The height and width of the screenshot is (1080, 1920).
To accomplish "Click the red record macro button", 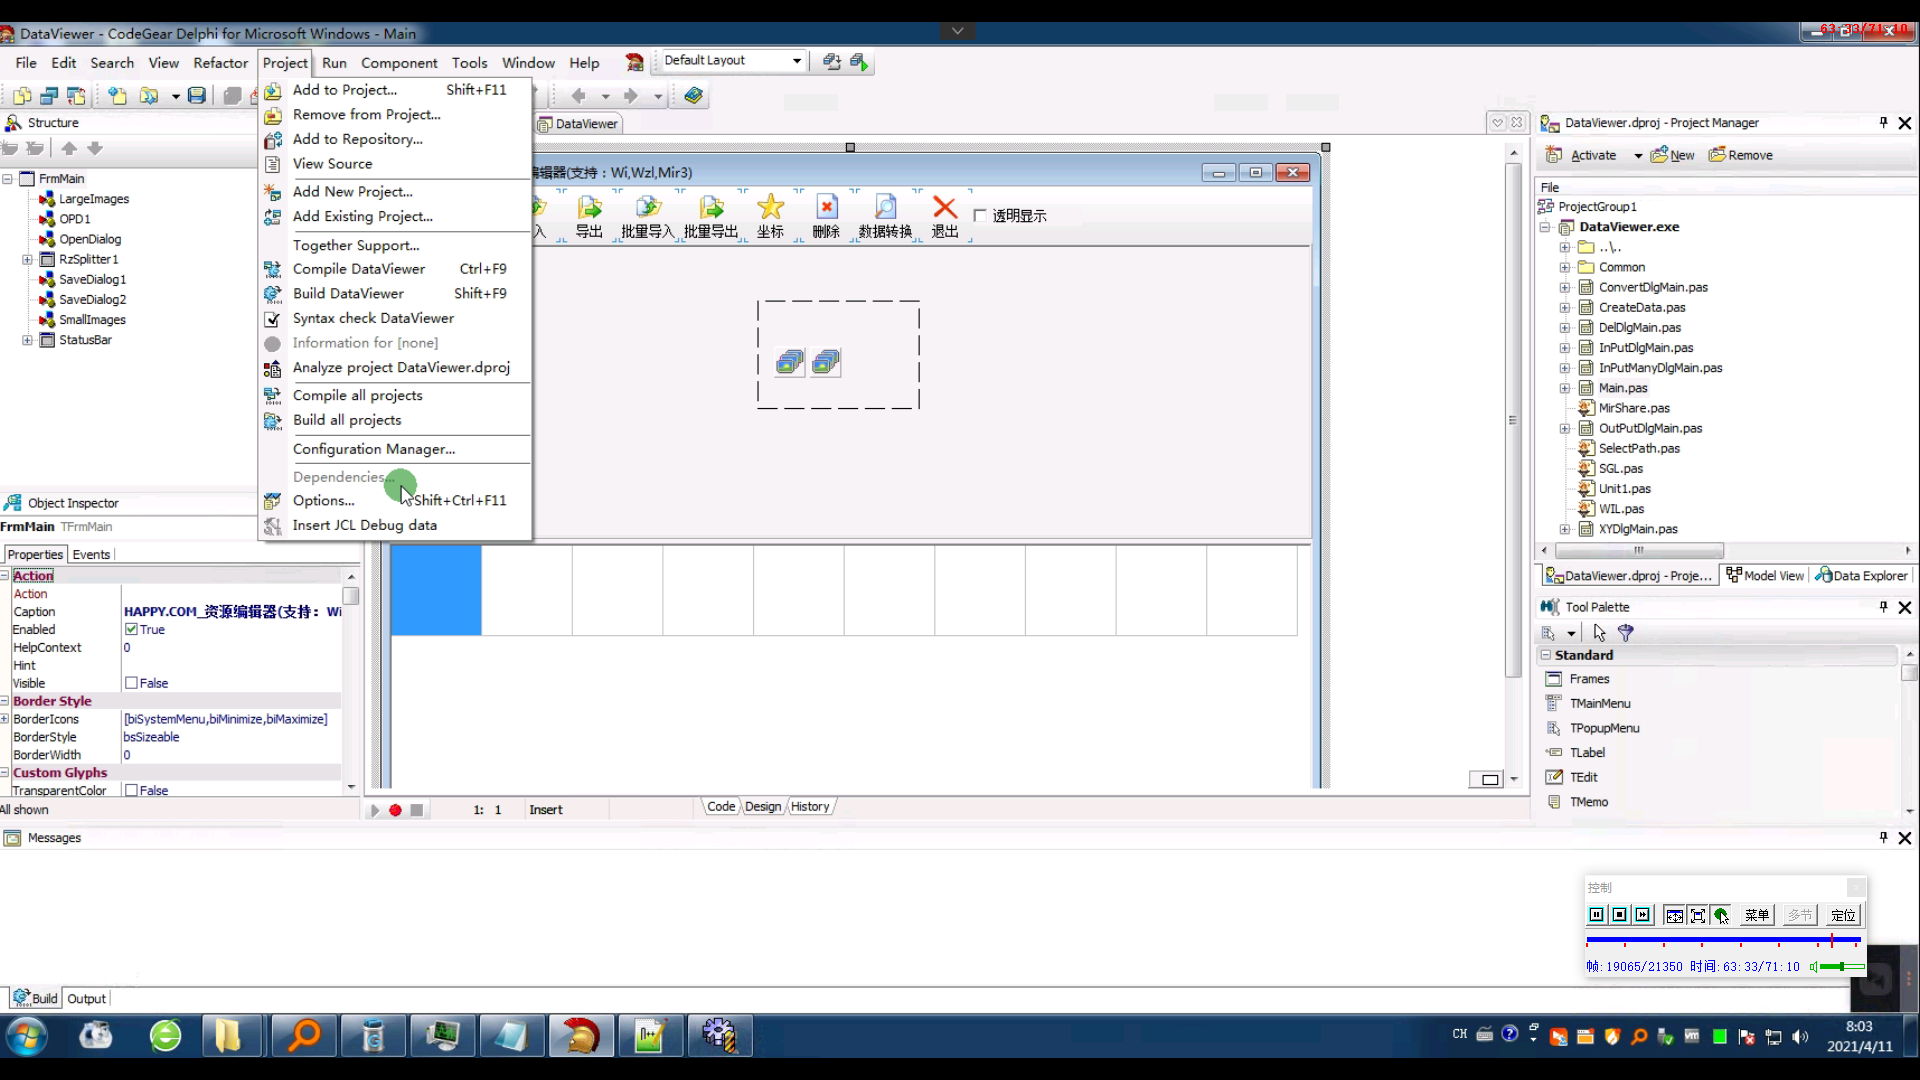I will tap(395, 810).
